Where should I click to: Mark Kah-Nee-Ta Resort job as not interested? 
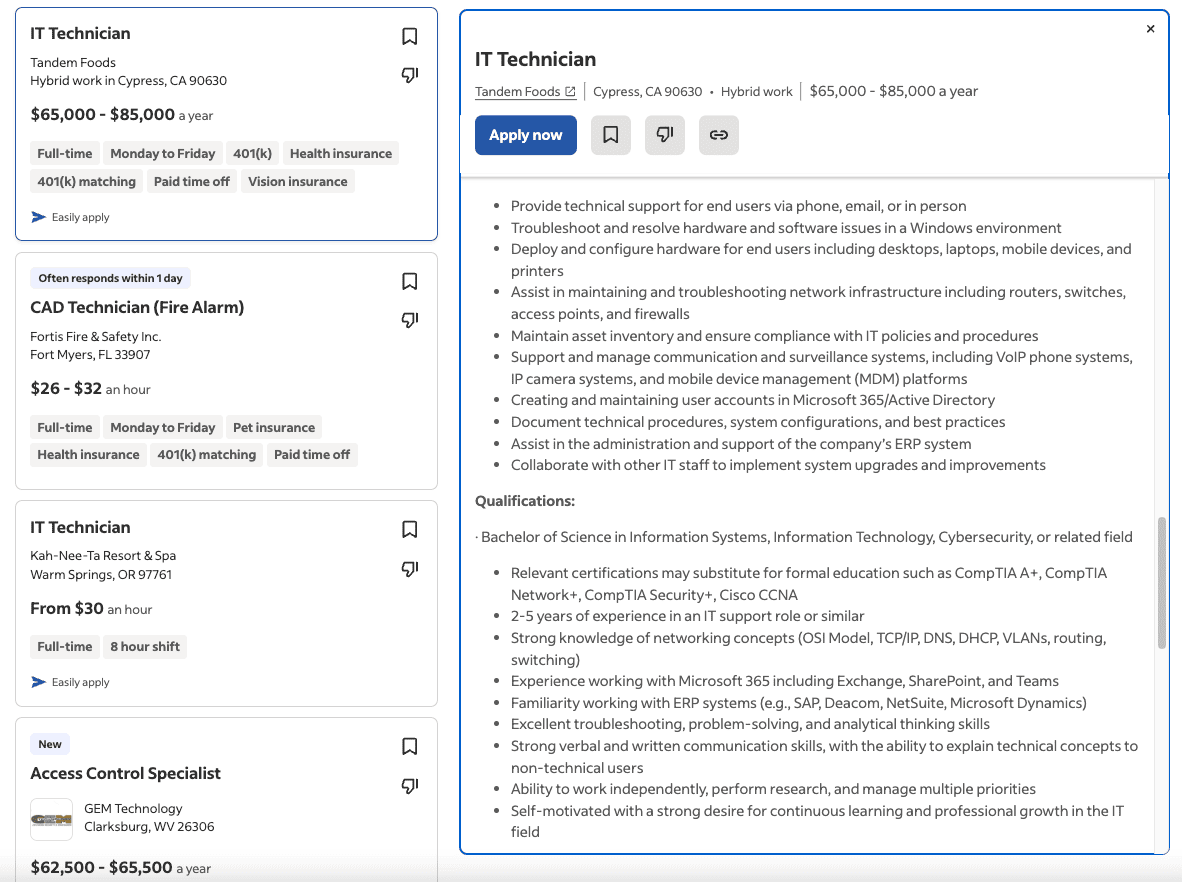409,568
